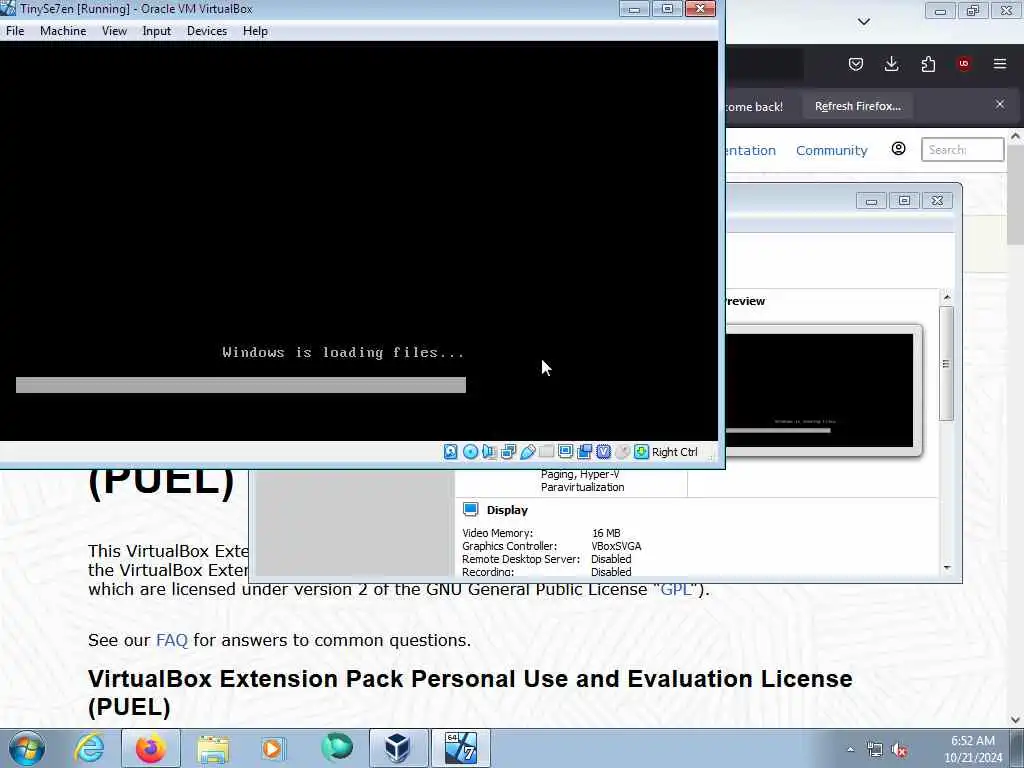Click the Refresh Firefox button
The width and height of the screenshot is (1024, 768).
(x=858, y=106)
